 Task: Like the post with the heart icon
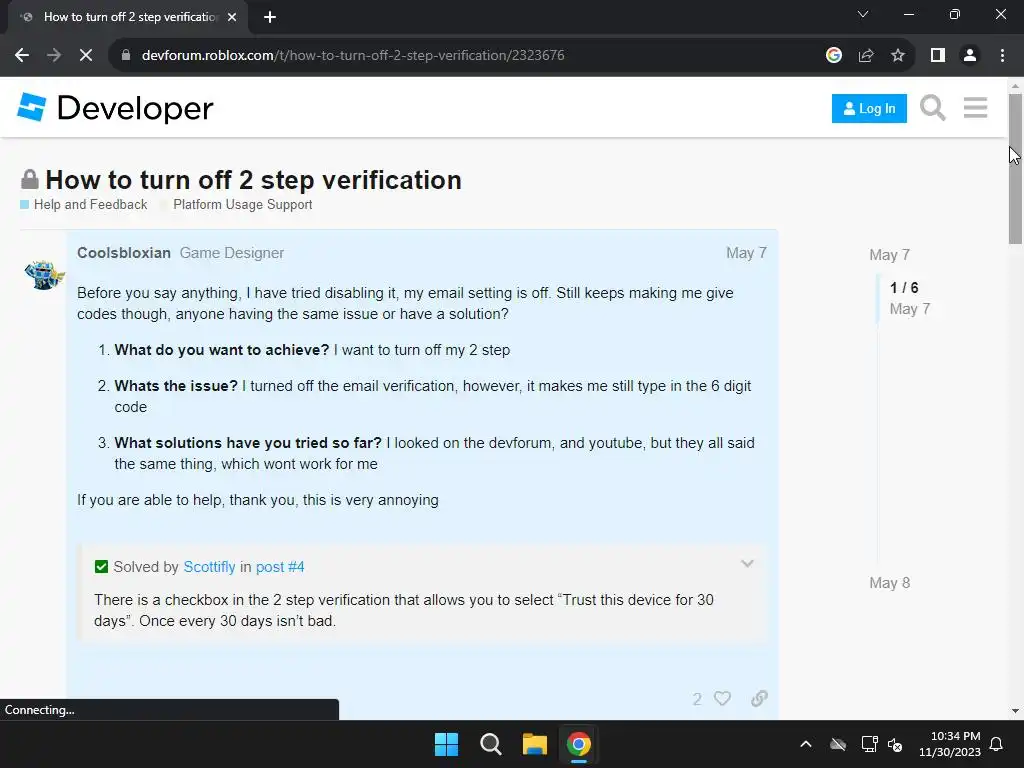click(x=722, y=698)
